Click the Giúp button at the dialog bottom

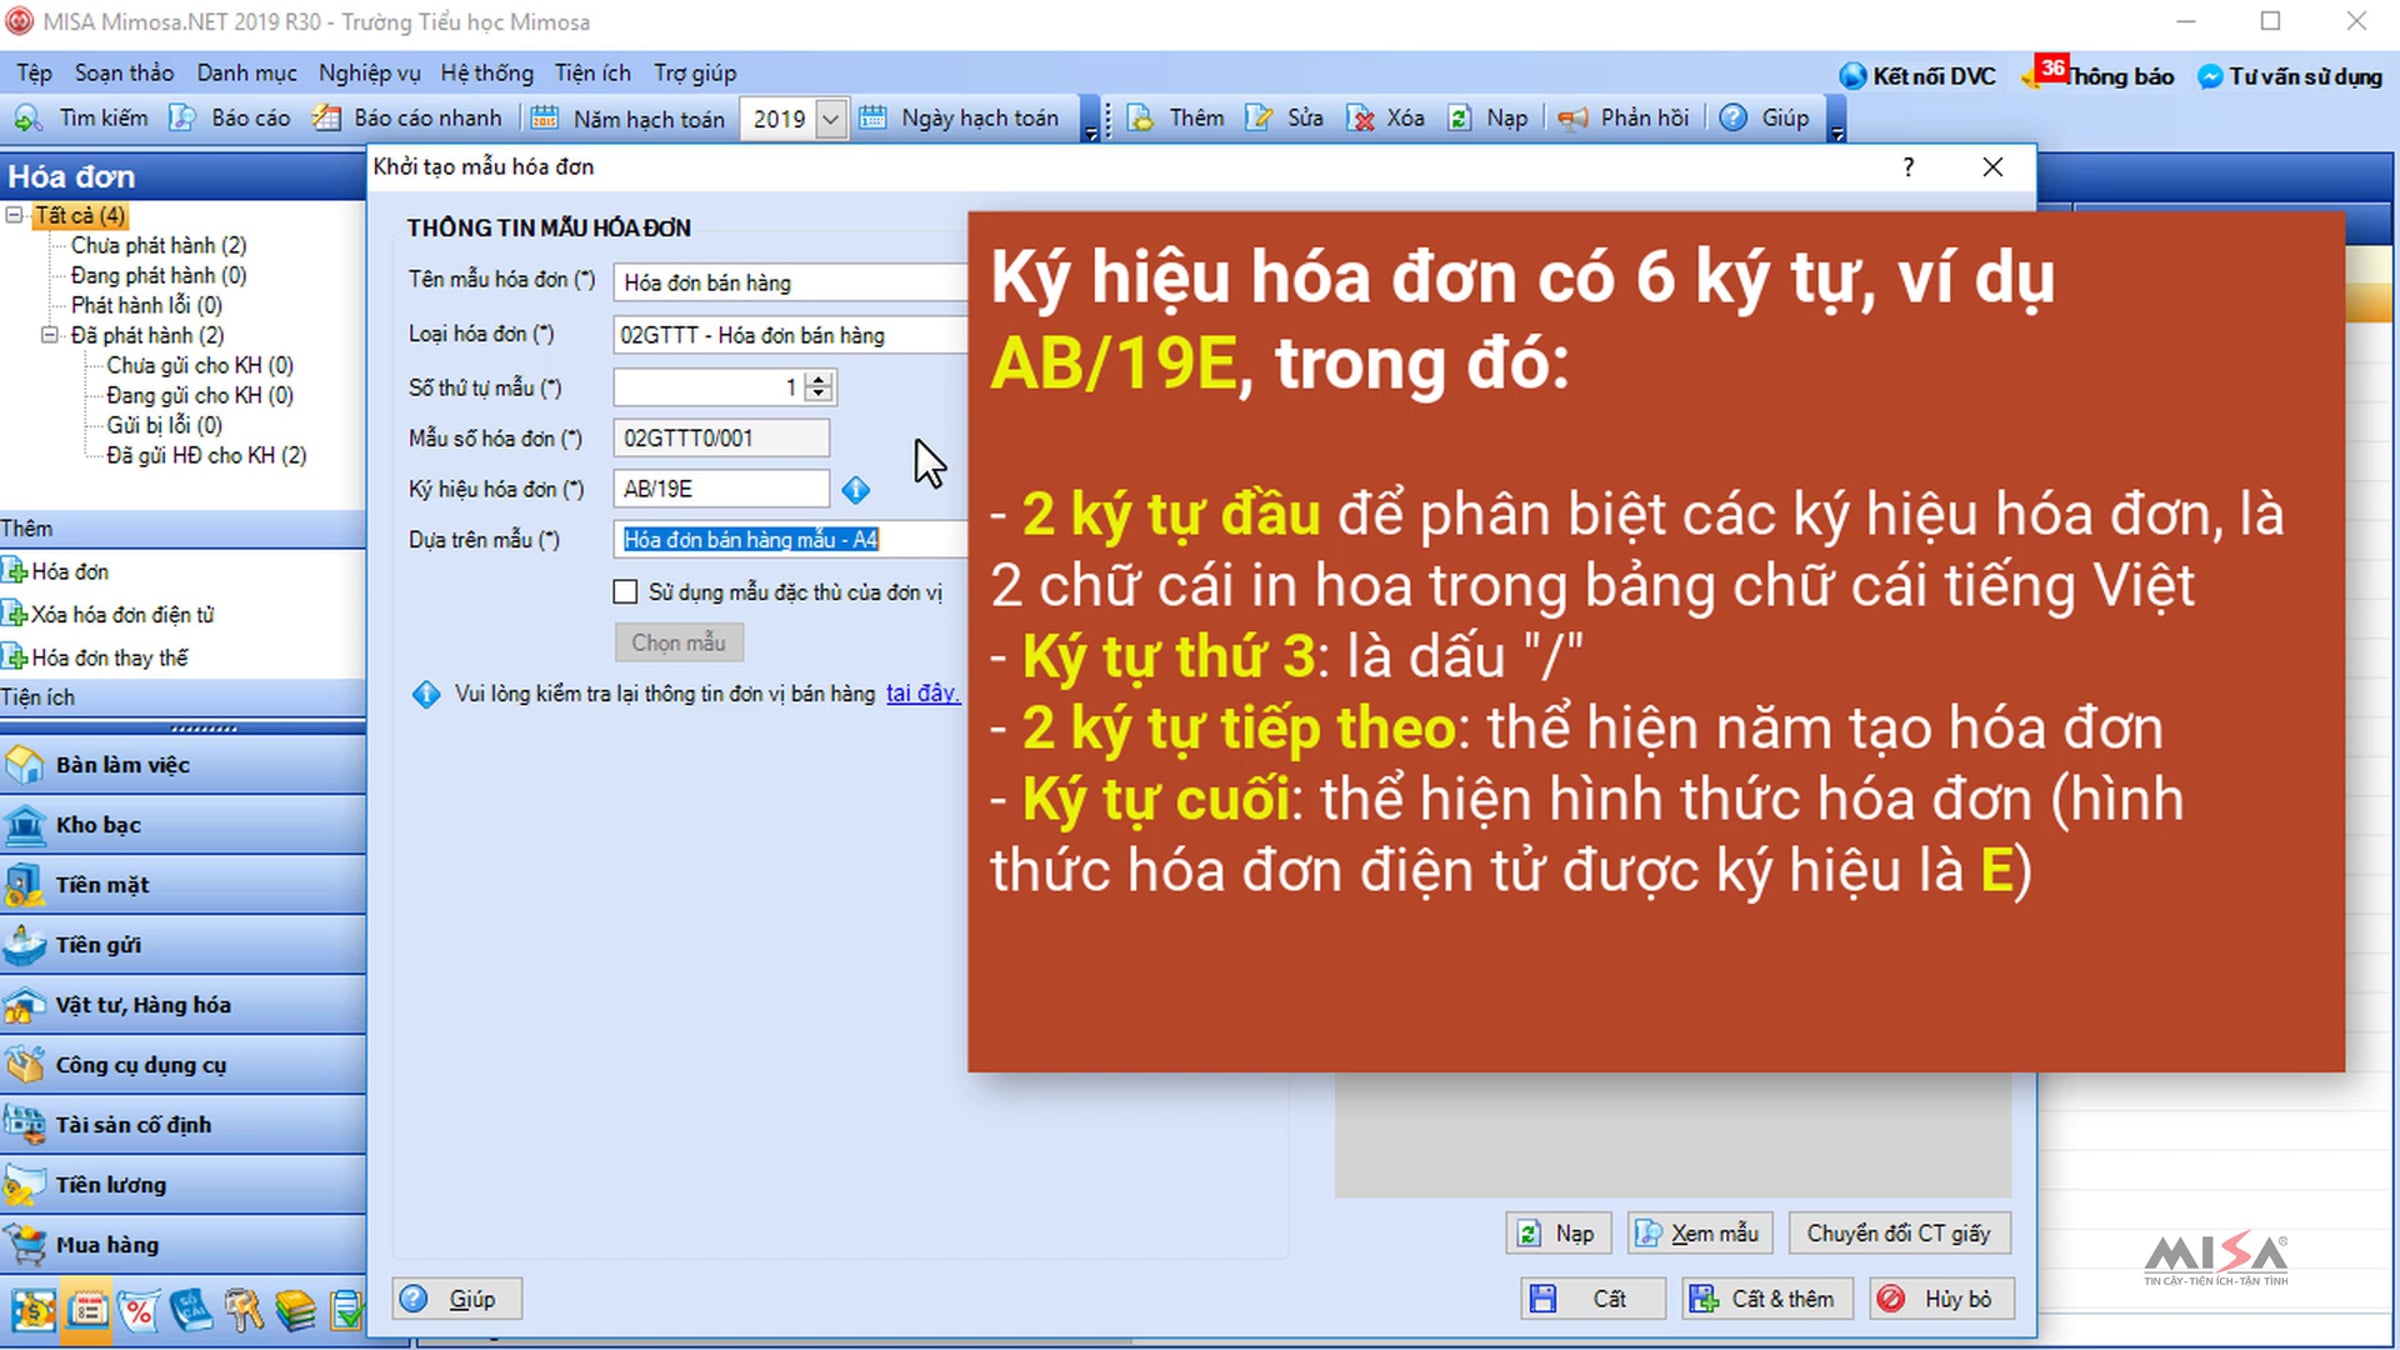click(x=457, y=1299)
